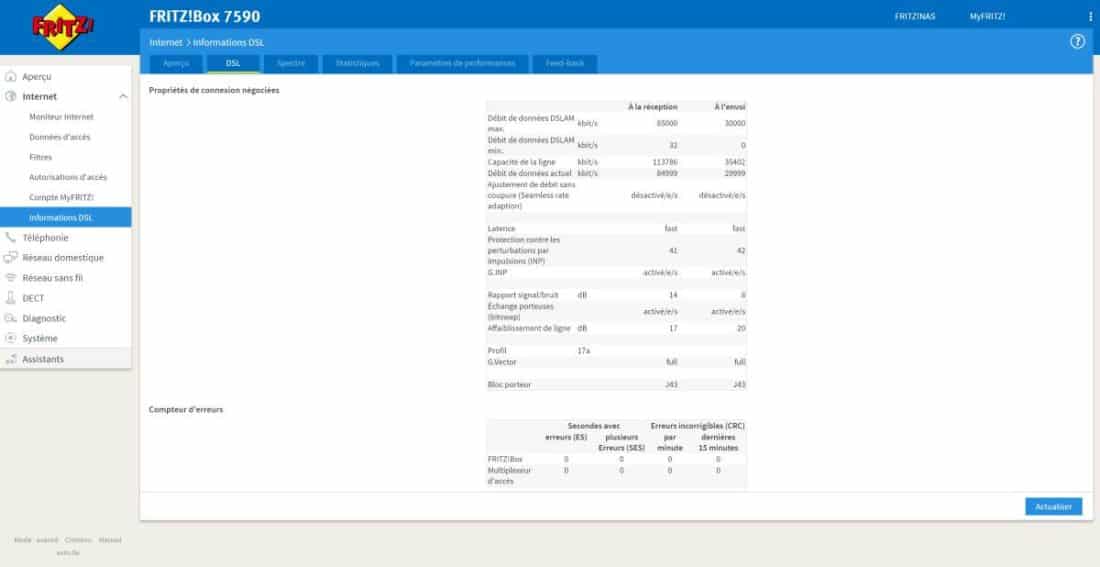Switch to the Aperçu tab
This screenshot has width=1100, height=567.
[176, 64]
